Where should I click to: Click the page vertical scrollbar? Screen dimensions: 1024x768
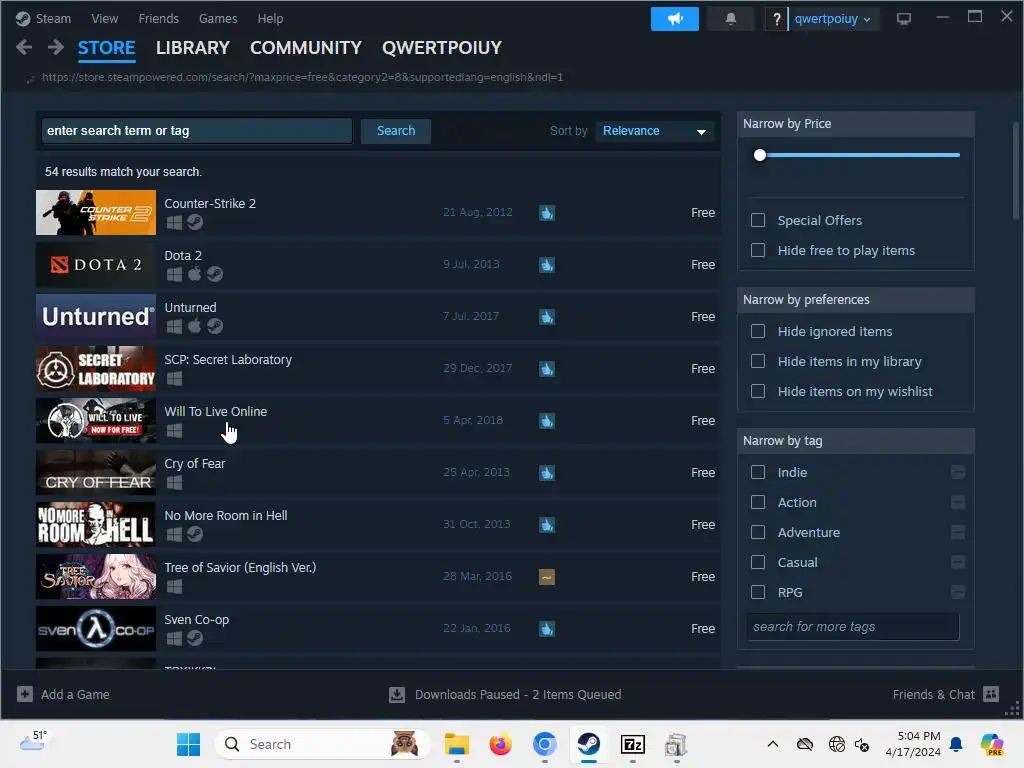pyautogui.click(x=1016, y=171)
